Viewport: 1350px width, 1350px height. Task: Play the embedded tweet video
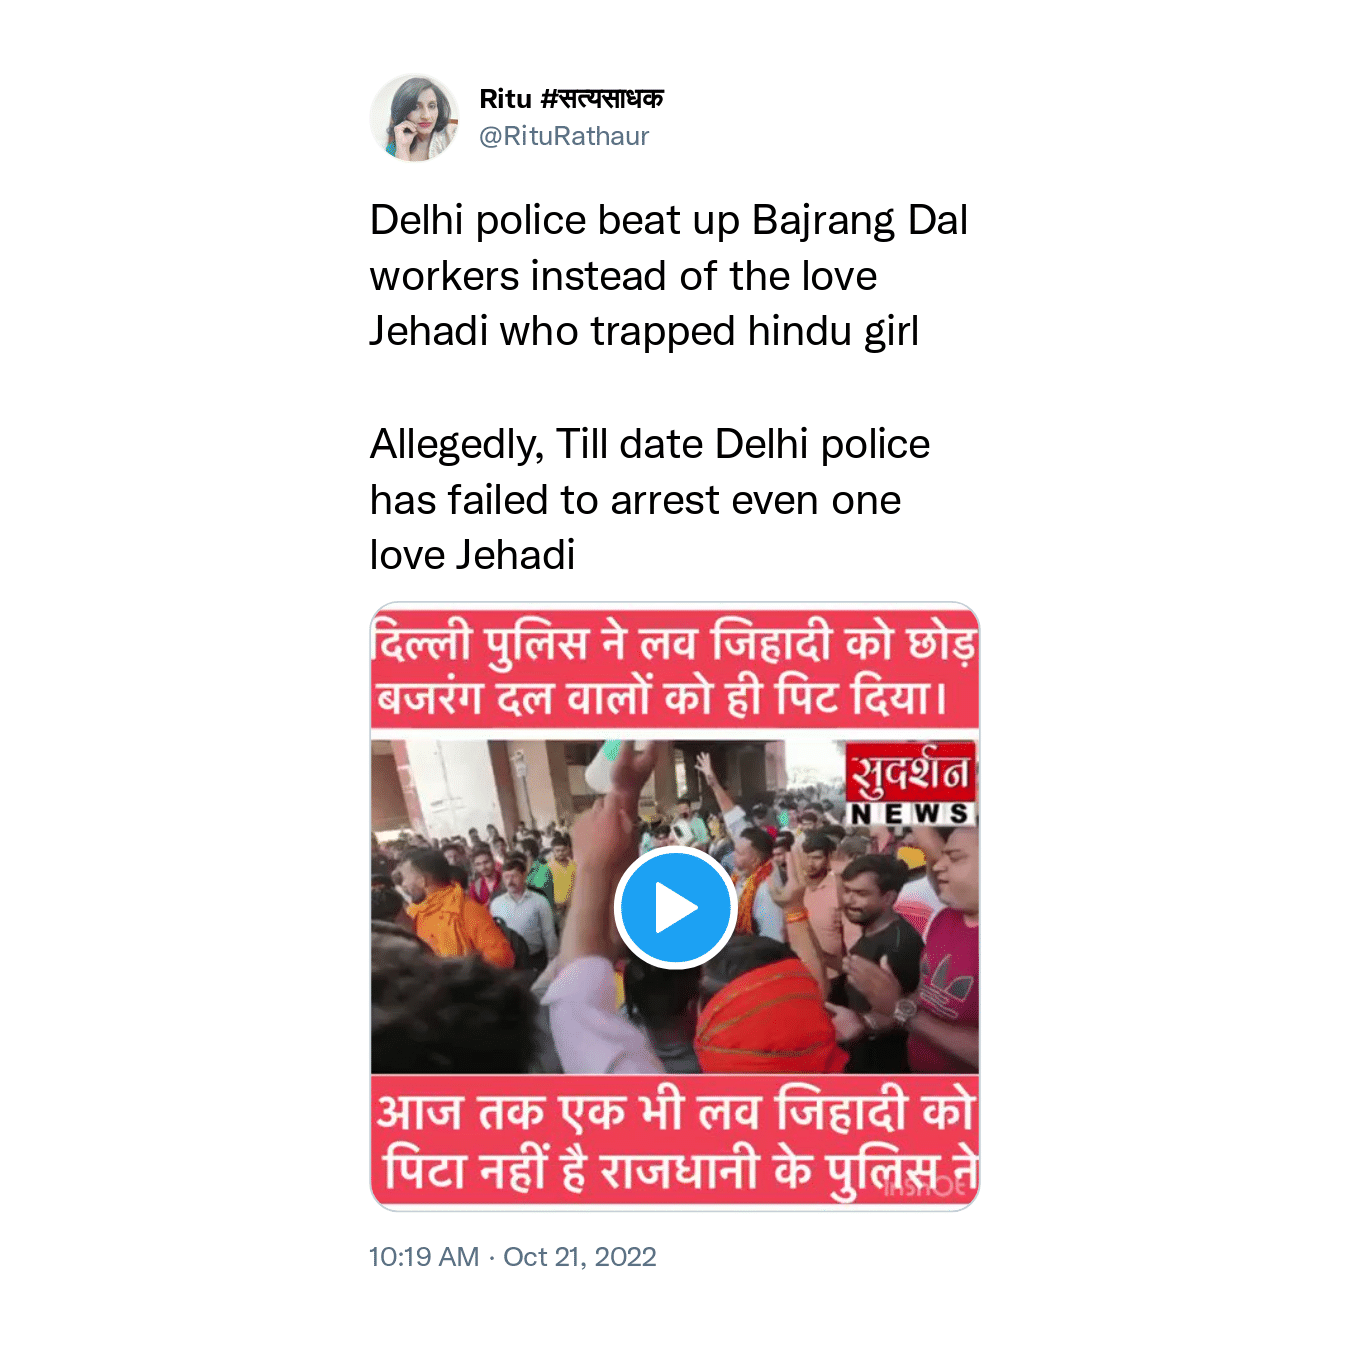[x=676, y=908]
